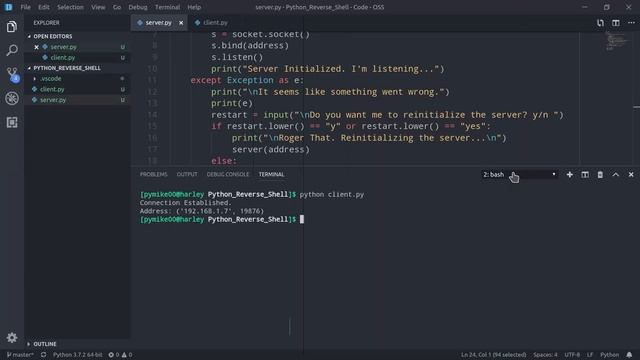
Task: Open the Debug view in activity bar
Action: [12, 98]
